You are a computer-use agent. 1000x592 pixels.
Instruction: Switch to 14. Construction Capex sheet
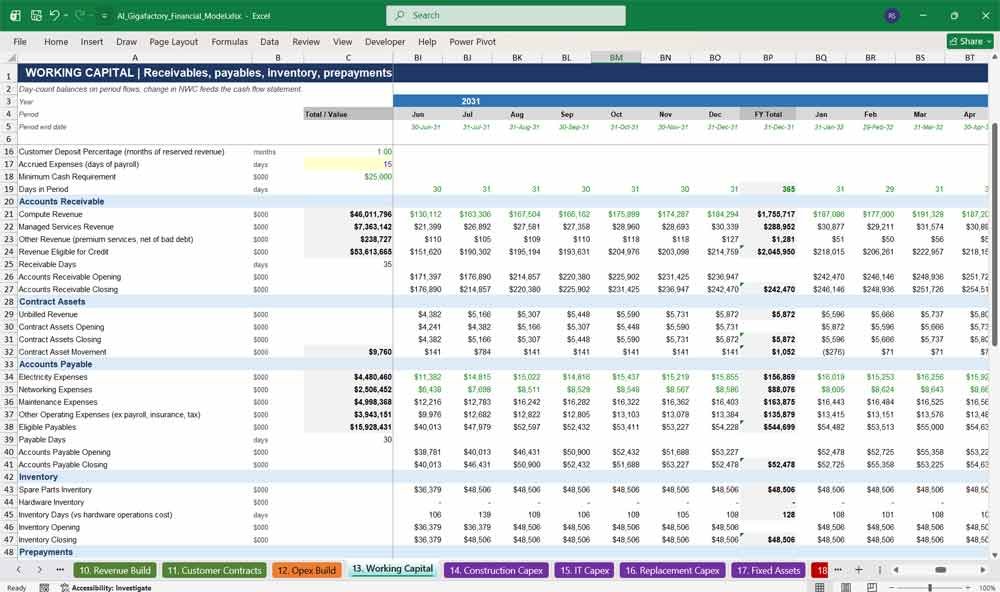(496, 570)
